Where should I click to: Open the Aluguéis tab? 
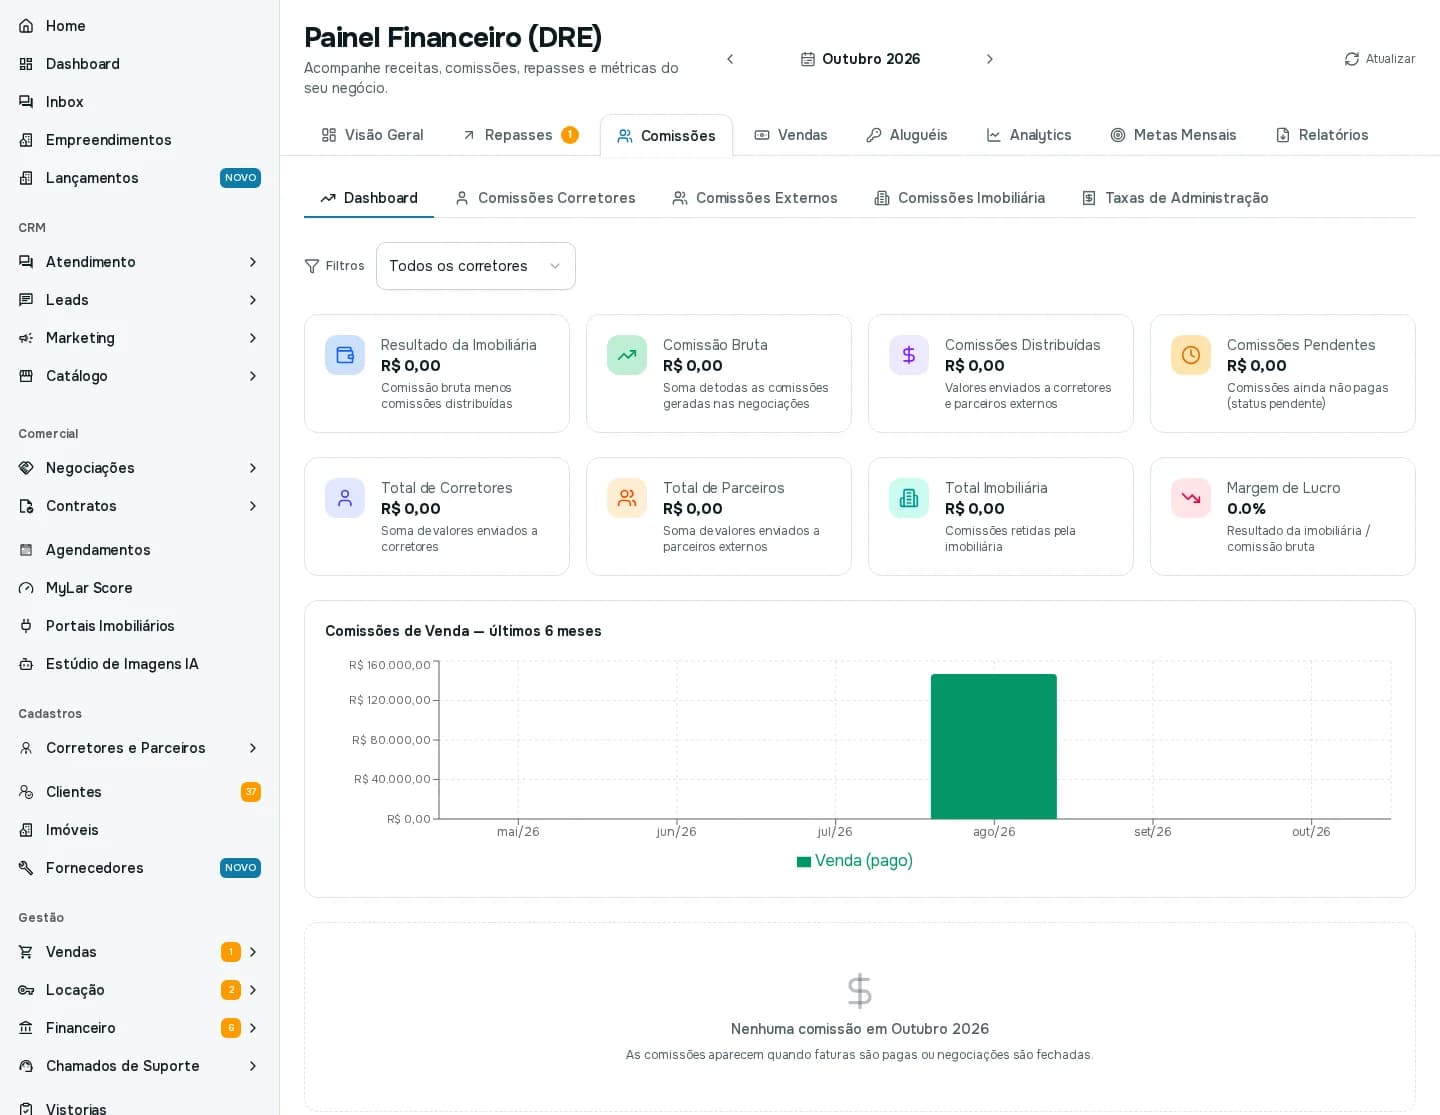coord(907,135)
